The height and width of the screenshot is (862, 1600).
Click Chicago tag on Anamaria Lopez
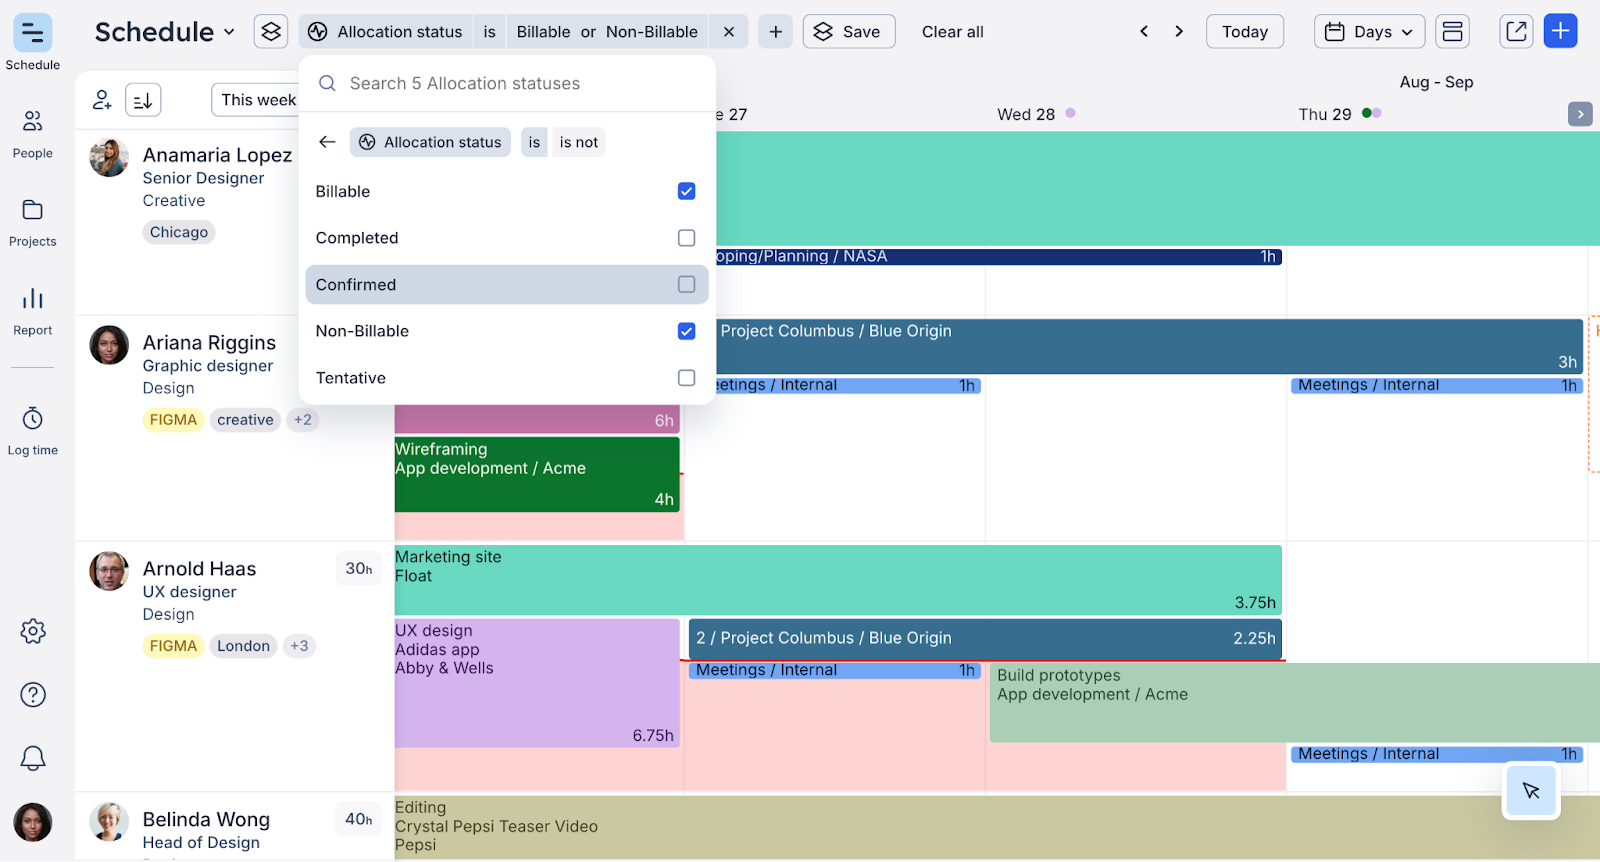pos(179,232)
